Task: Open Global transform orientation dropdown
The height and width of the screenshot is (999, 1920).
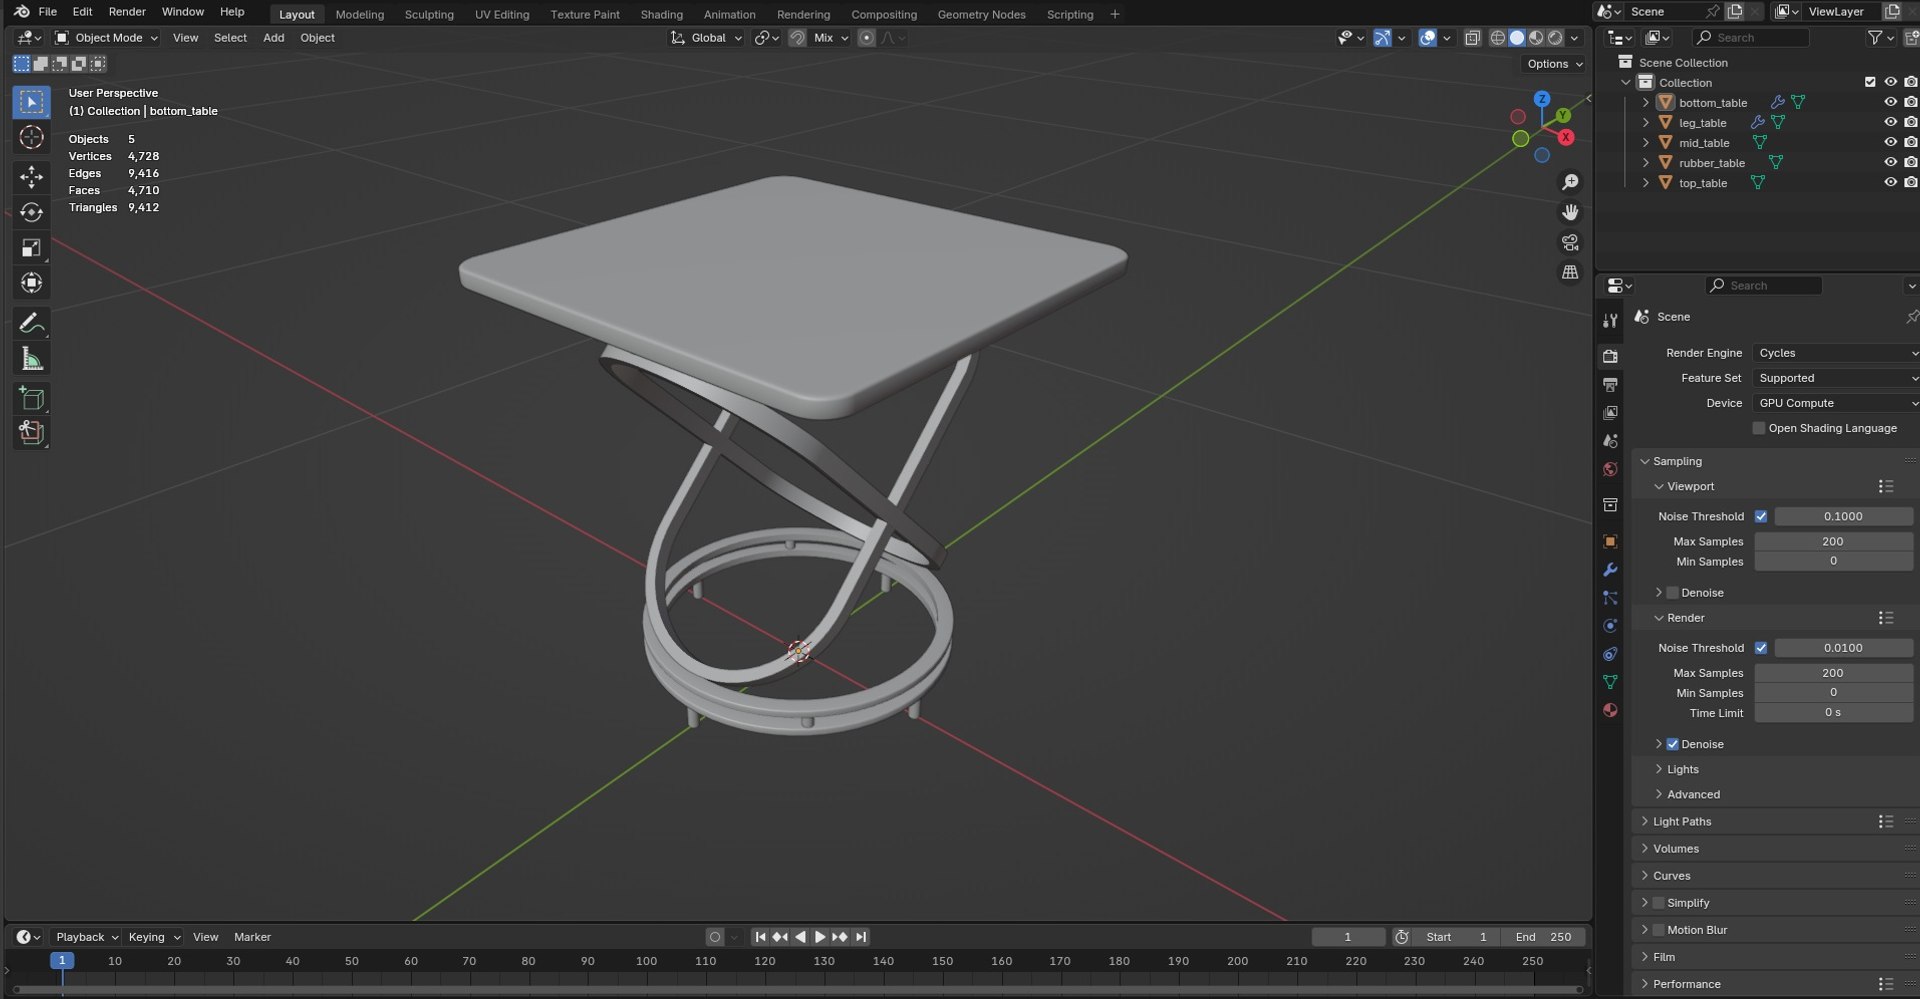Action: 706,38
